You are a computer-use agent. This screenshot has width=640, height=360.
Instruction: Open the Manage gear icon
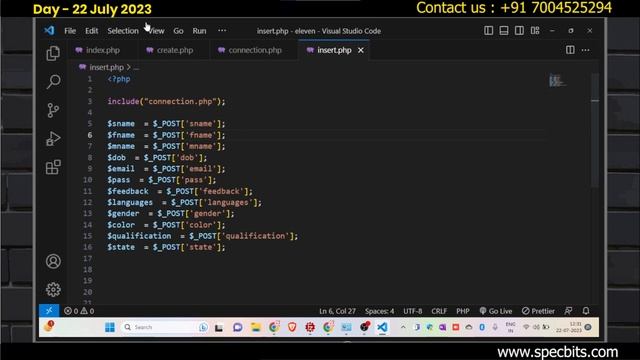point(53,289)
